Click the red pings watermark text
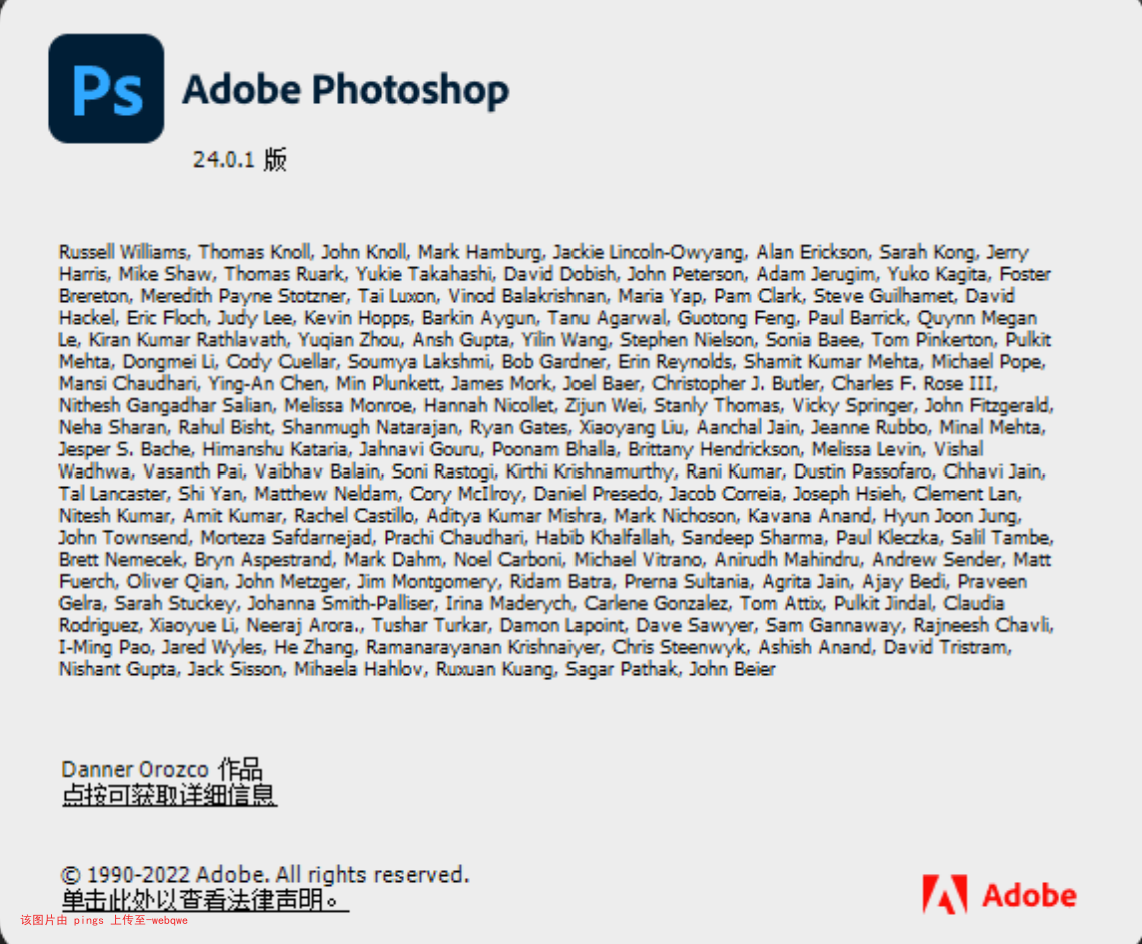The width and height of the screenshot is (1142, 944). [104, 920]
